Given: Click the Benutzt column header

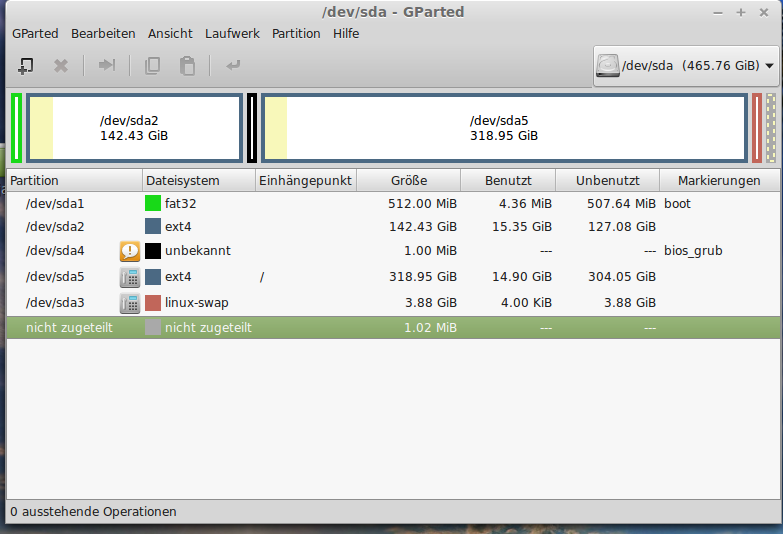Looking at the screenshot, I should (508, 180).
